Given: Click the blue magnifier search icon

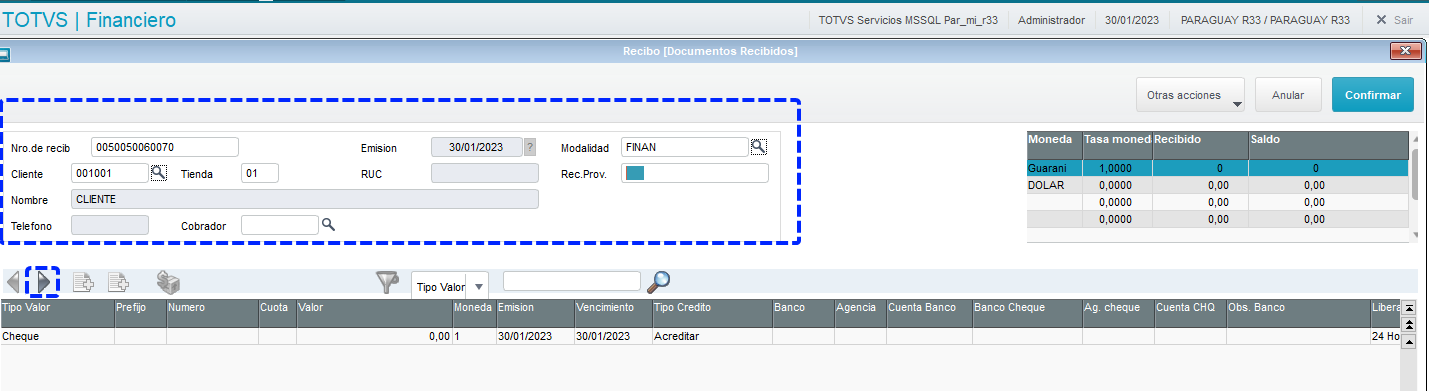Looking at the screenshot, I should pyautogui.click(x=659, y=283).
